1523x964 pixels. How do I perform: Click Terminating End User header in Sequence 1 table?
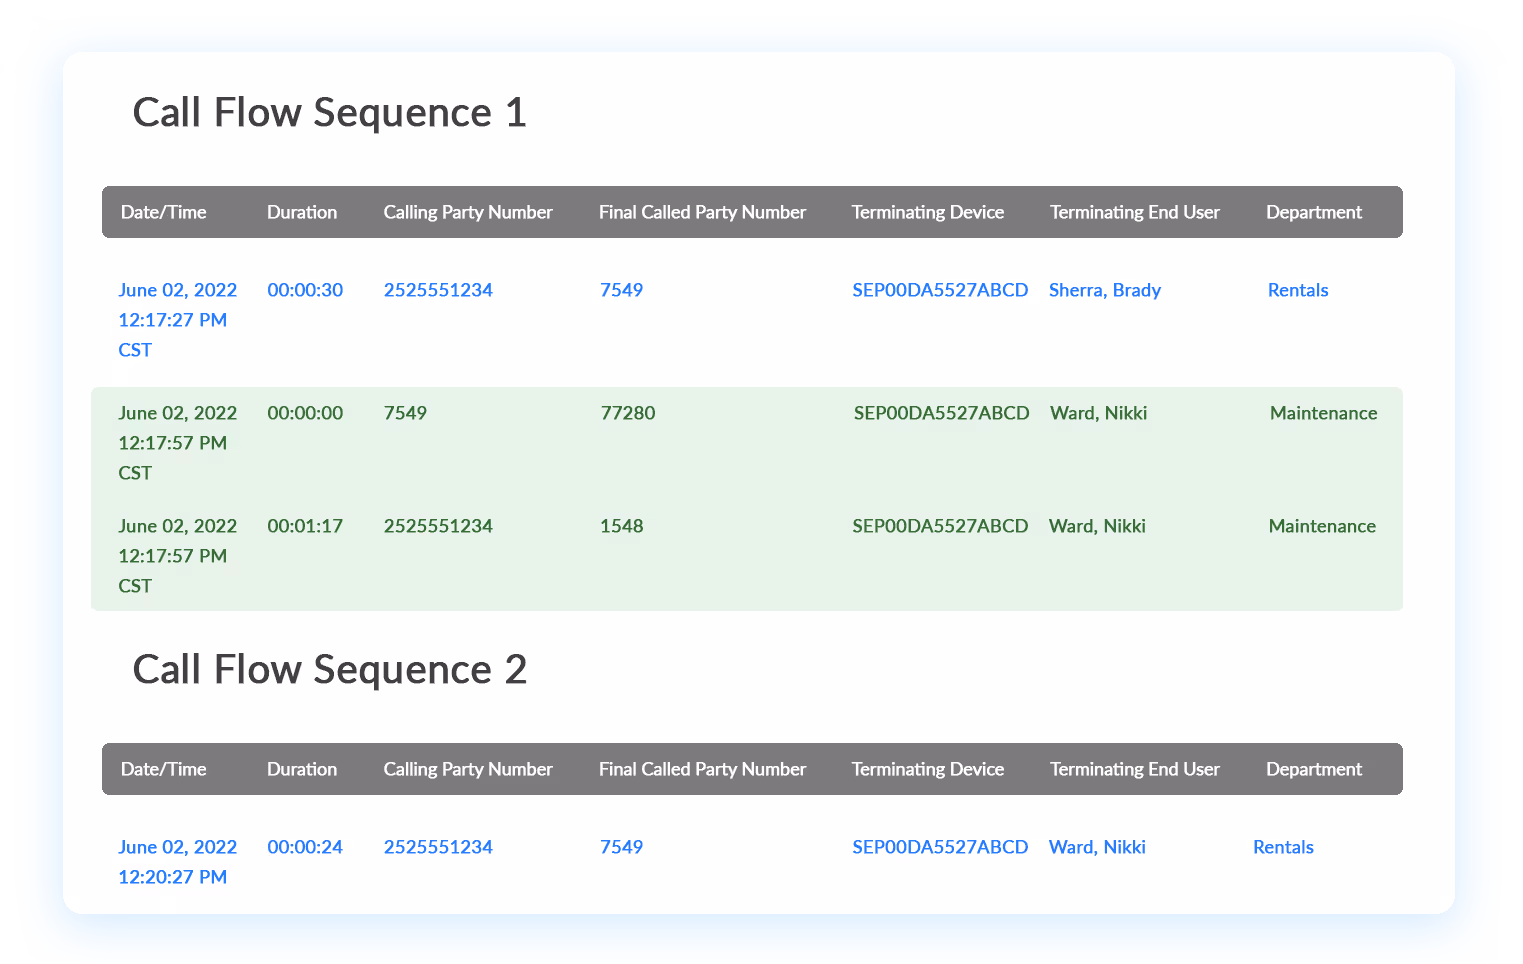(x=1135, y=212)
